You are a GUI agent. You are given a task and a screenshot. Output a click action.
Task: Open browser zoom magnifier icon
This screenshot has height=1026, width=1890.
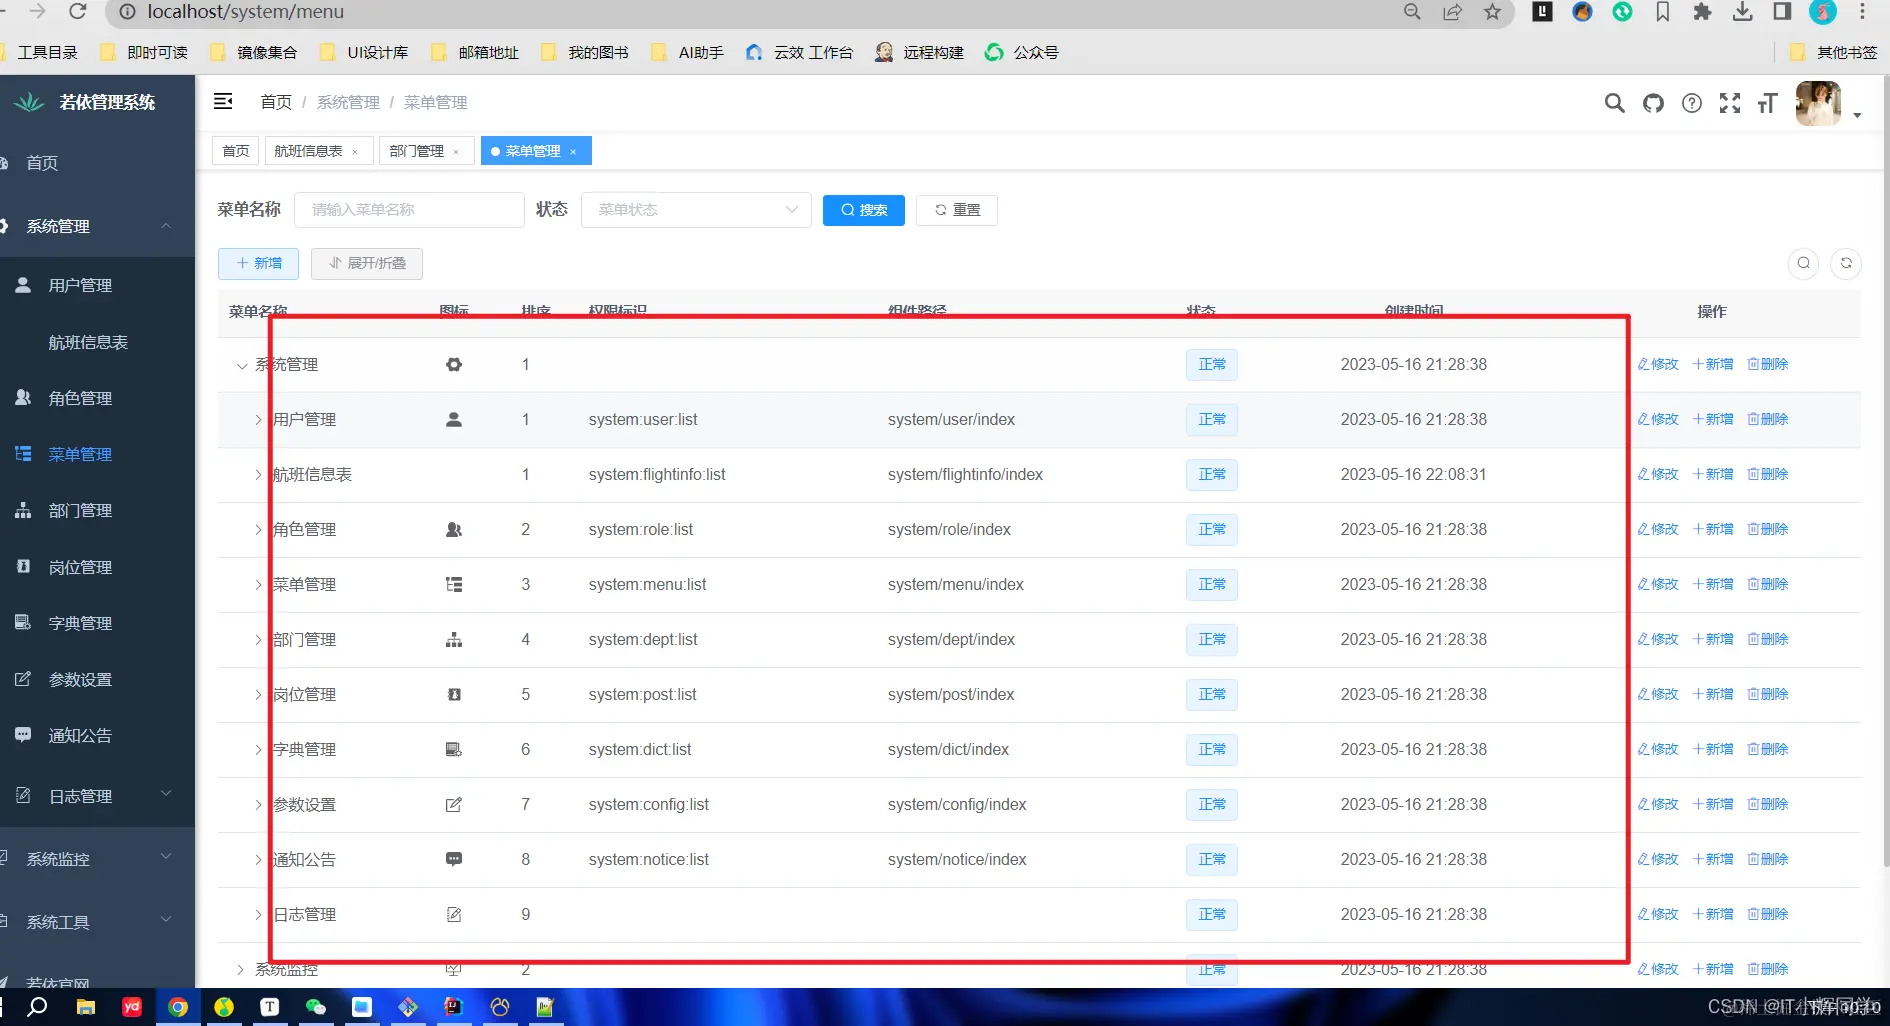pos(1412,12)
